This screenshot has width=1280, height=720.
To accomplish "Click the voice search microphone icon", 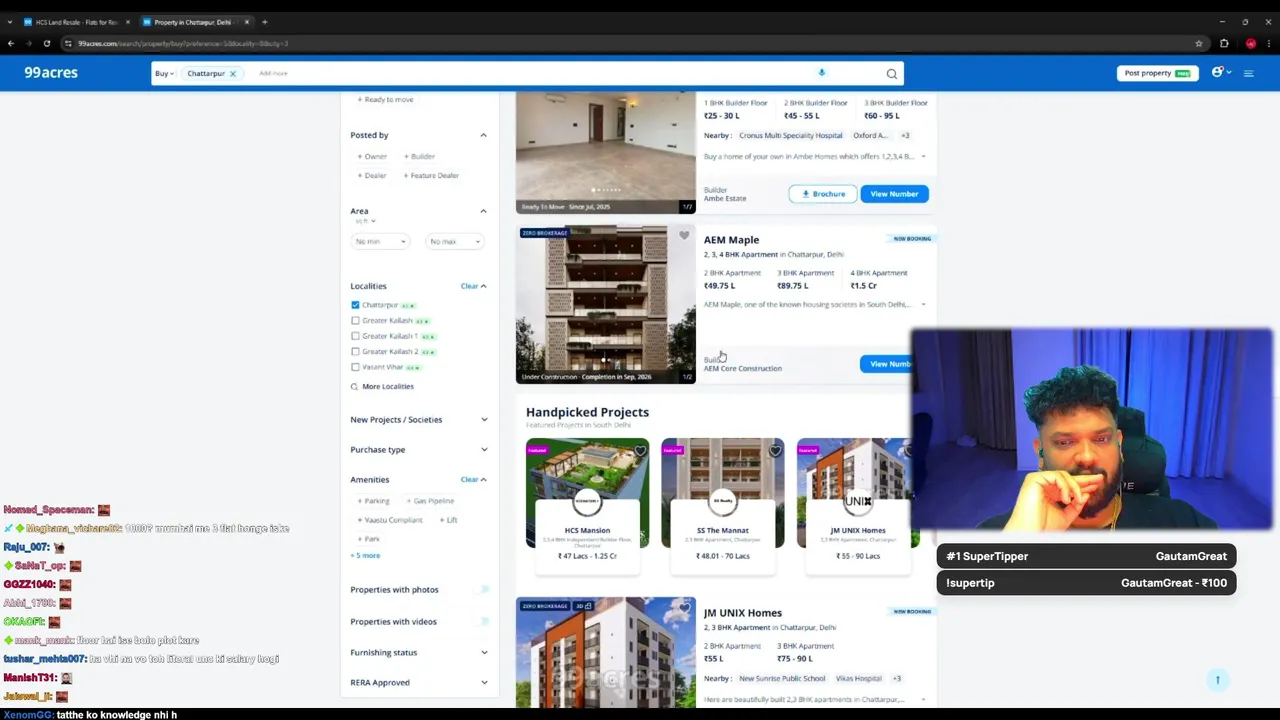I will (x=822, y=72).
